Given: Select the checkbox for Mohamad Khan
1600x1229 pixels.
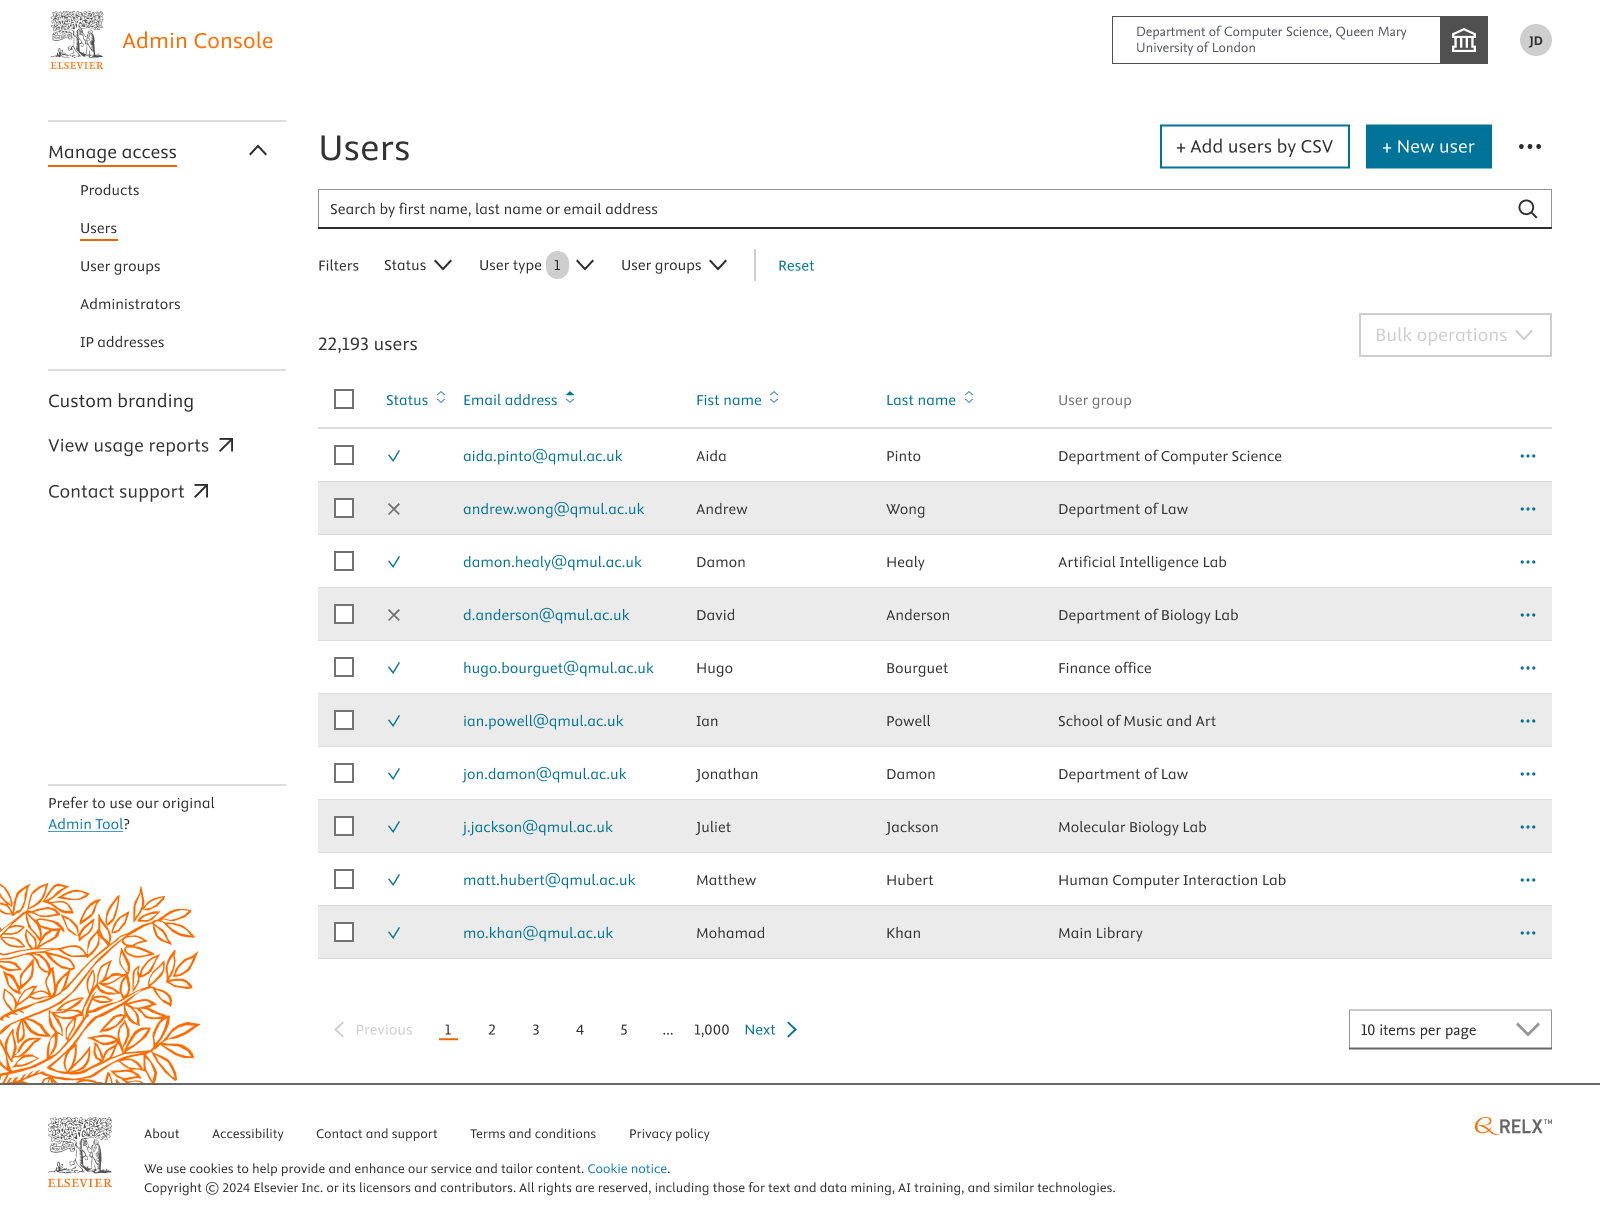Looking at the screenshot, I should pyautogui.click(x=344, y=932).
